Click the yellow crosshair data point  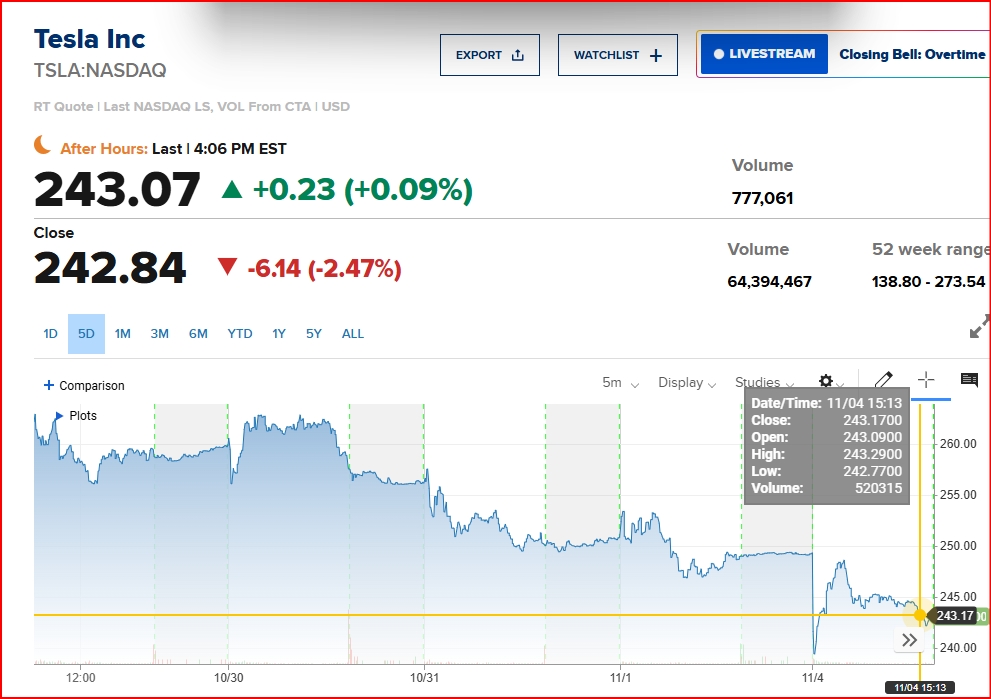click(x=920, y=615)
